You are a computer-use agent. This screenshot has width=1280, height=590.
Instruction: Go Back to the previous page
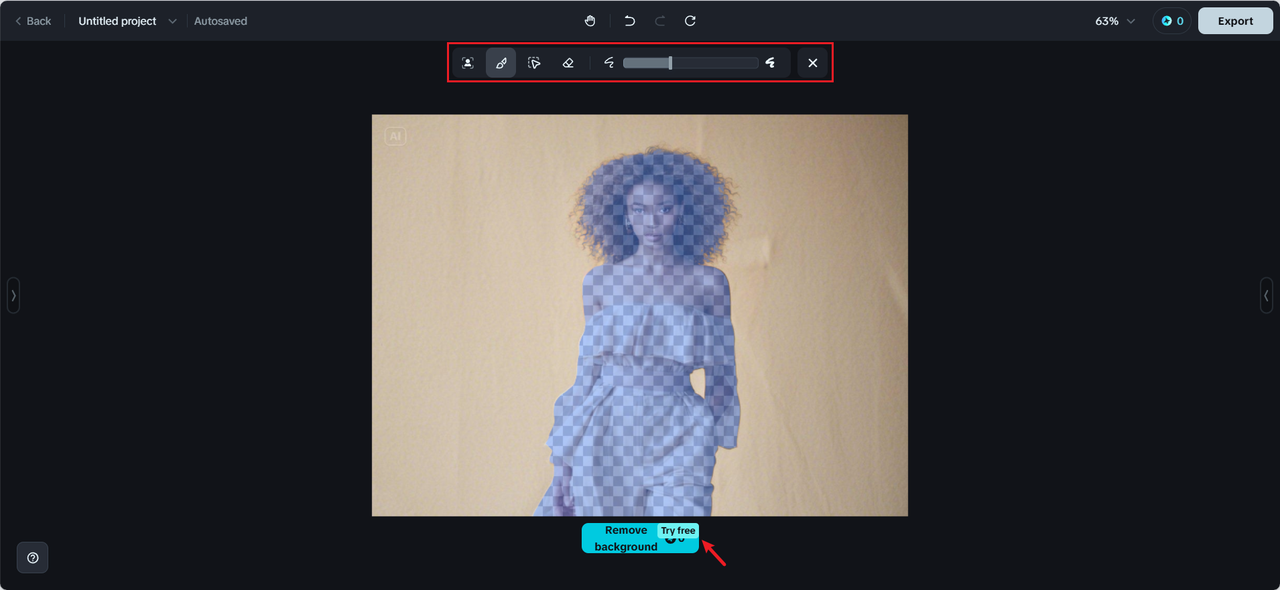coord(33,21)
